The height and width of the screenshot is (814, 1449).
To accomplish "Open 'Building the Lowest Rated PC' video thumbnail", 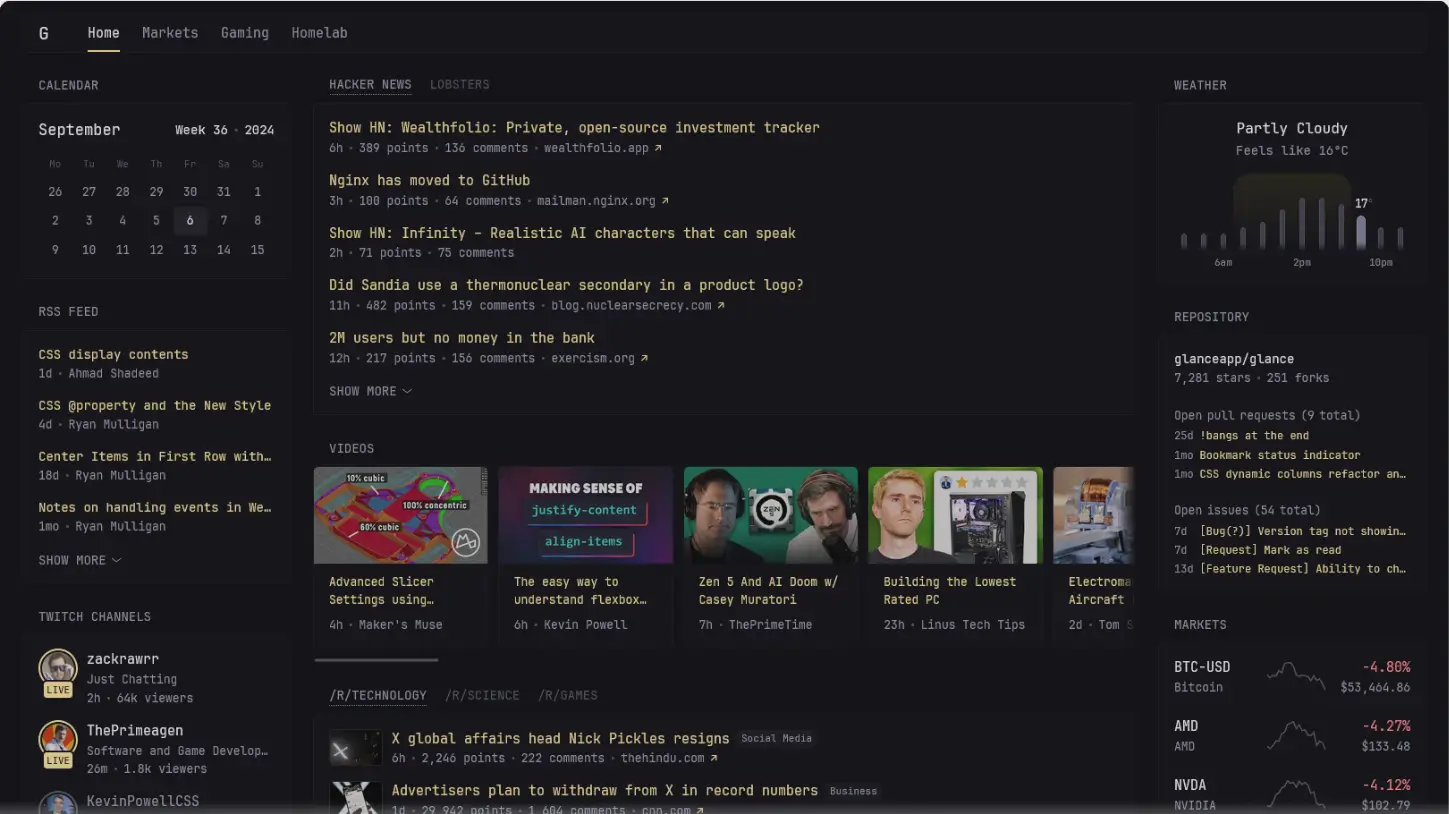I will click(955, 515).
